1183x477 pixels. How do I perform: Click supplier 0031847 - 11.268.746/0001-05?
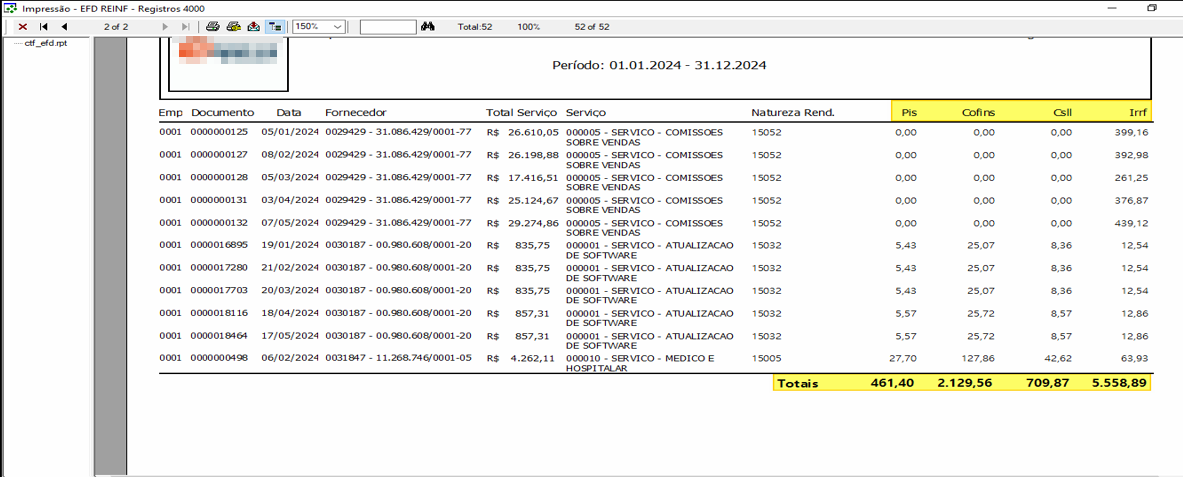click(x=398, y=358)
